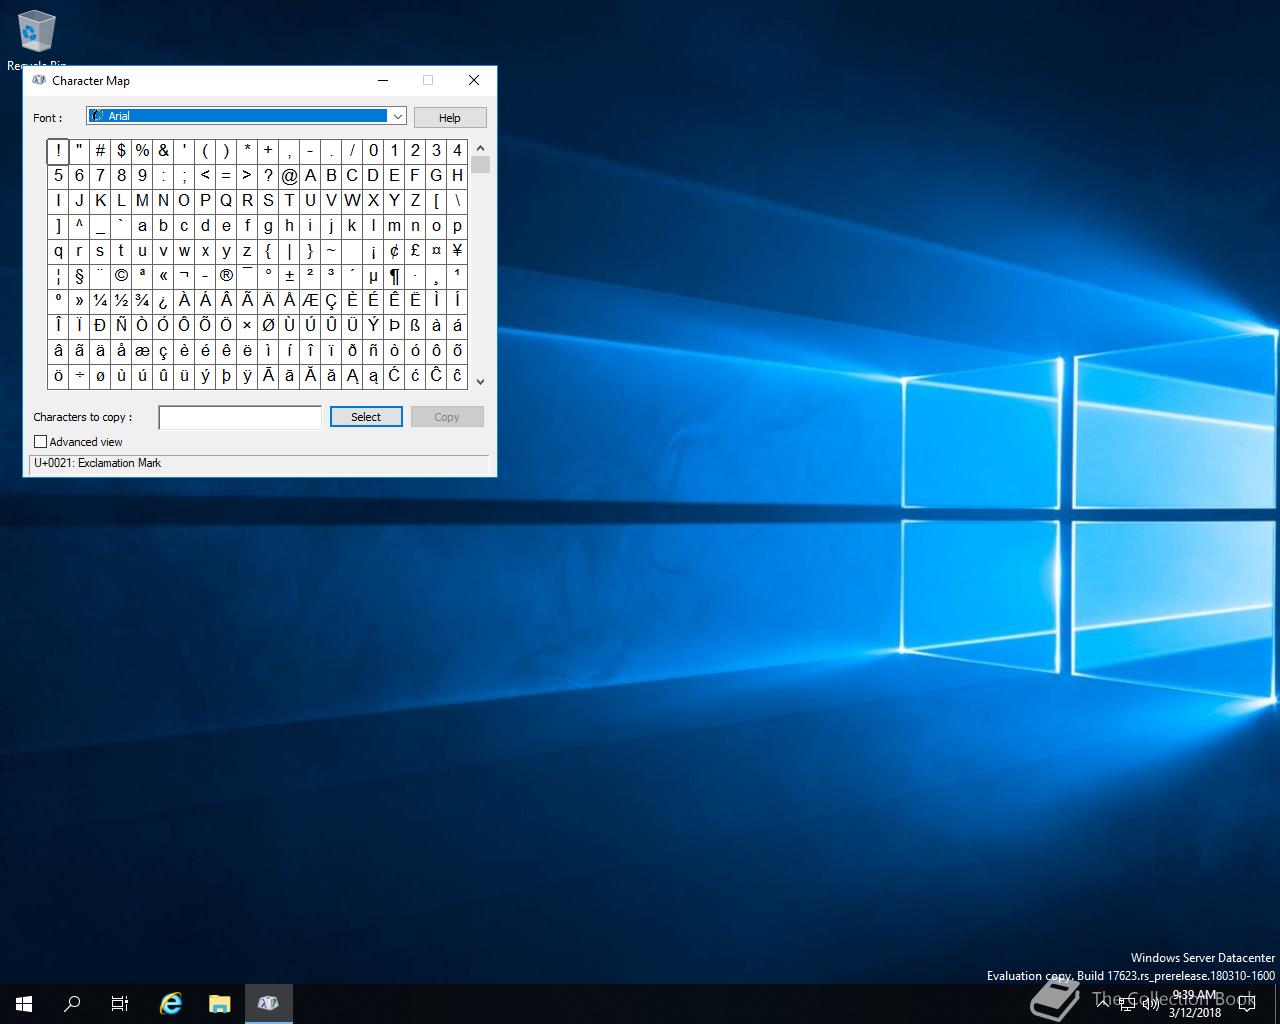Viewport: 1280px width, 1024px height.
Task: Select capital Đ with stroke
Action: (x=100, y=325)
